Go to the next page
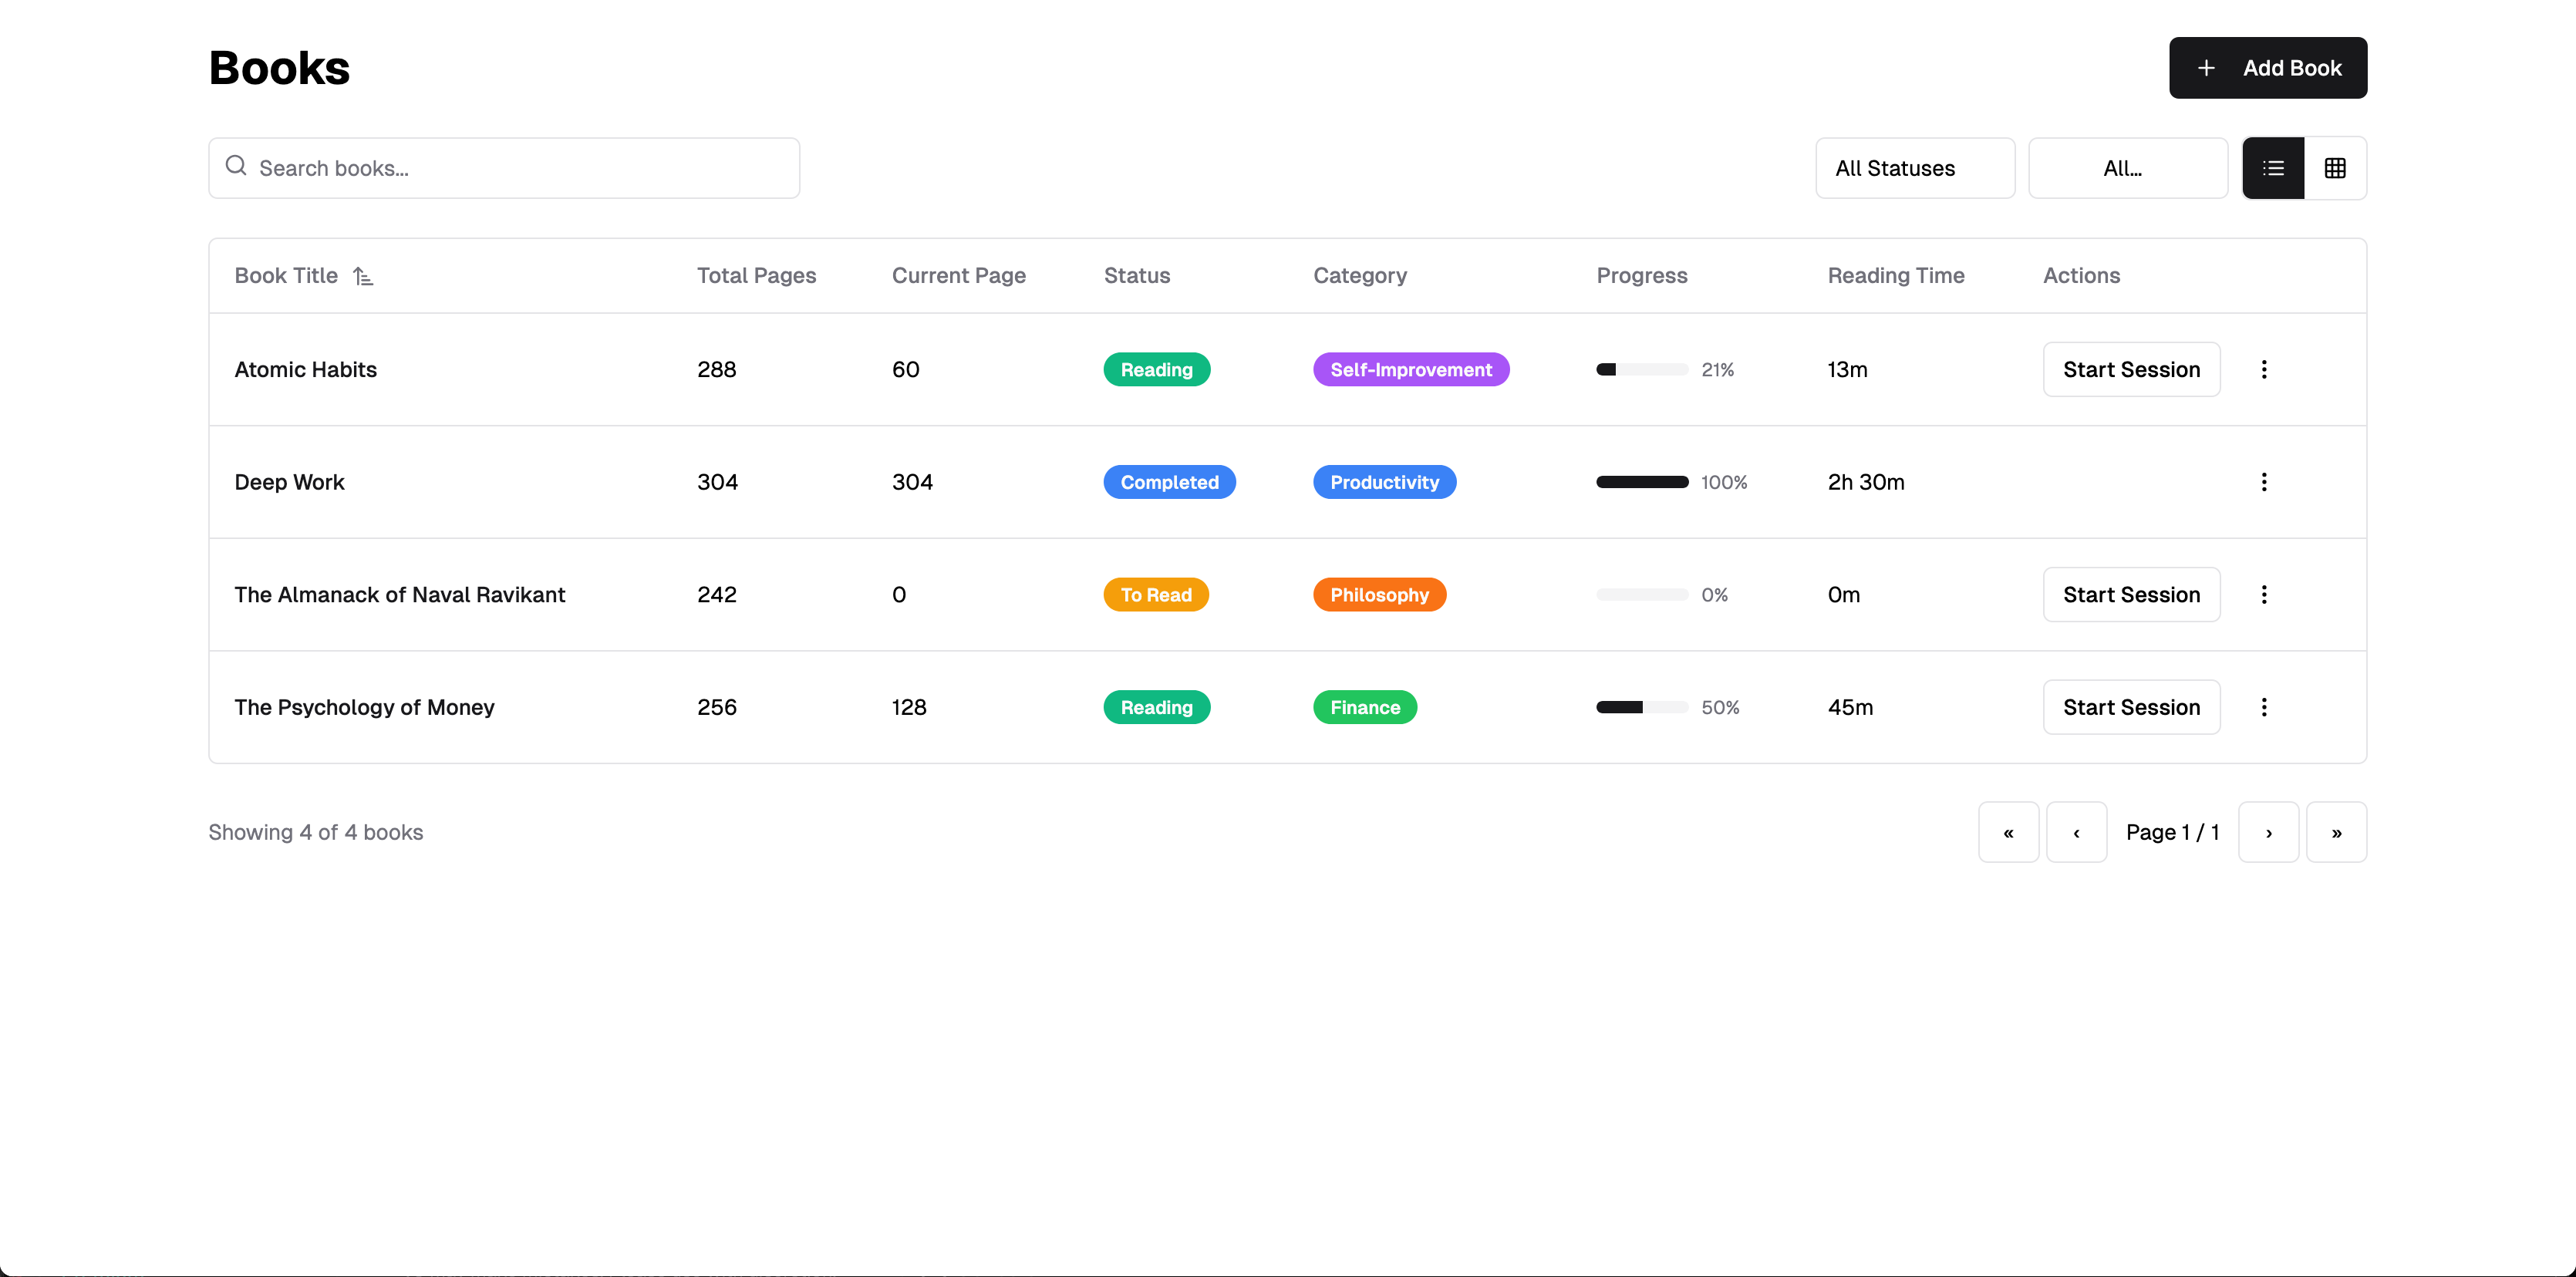 pos(2268,832)
